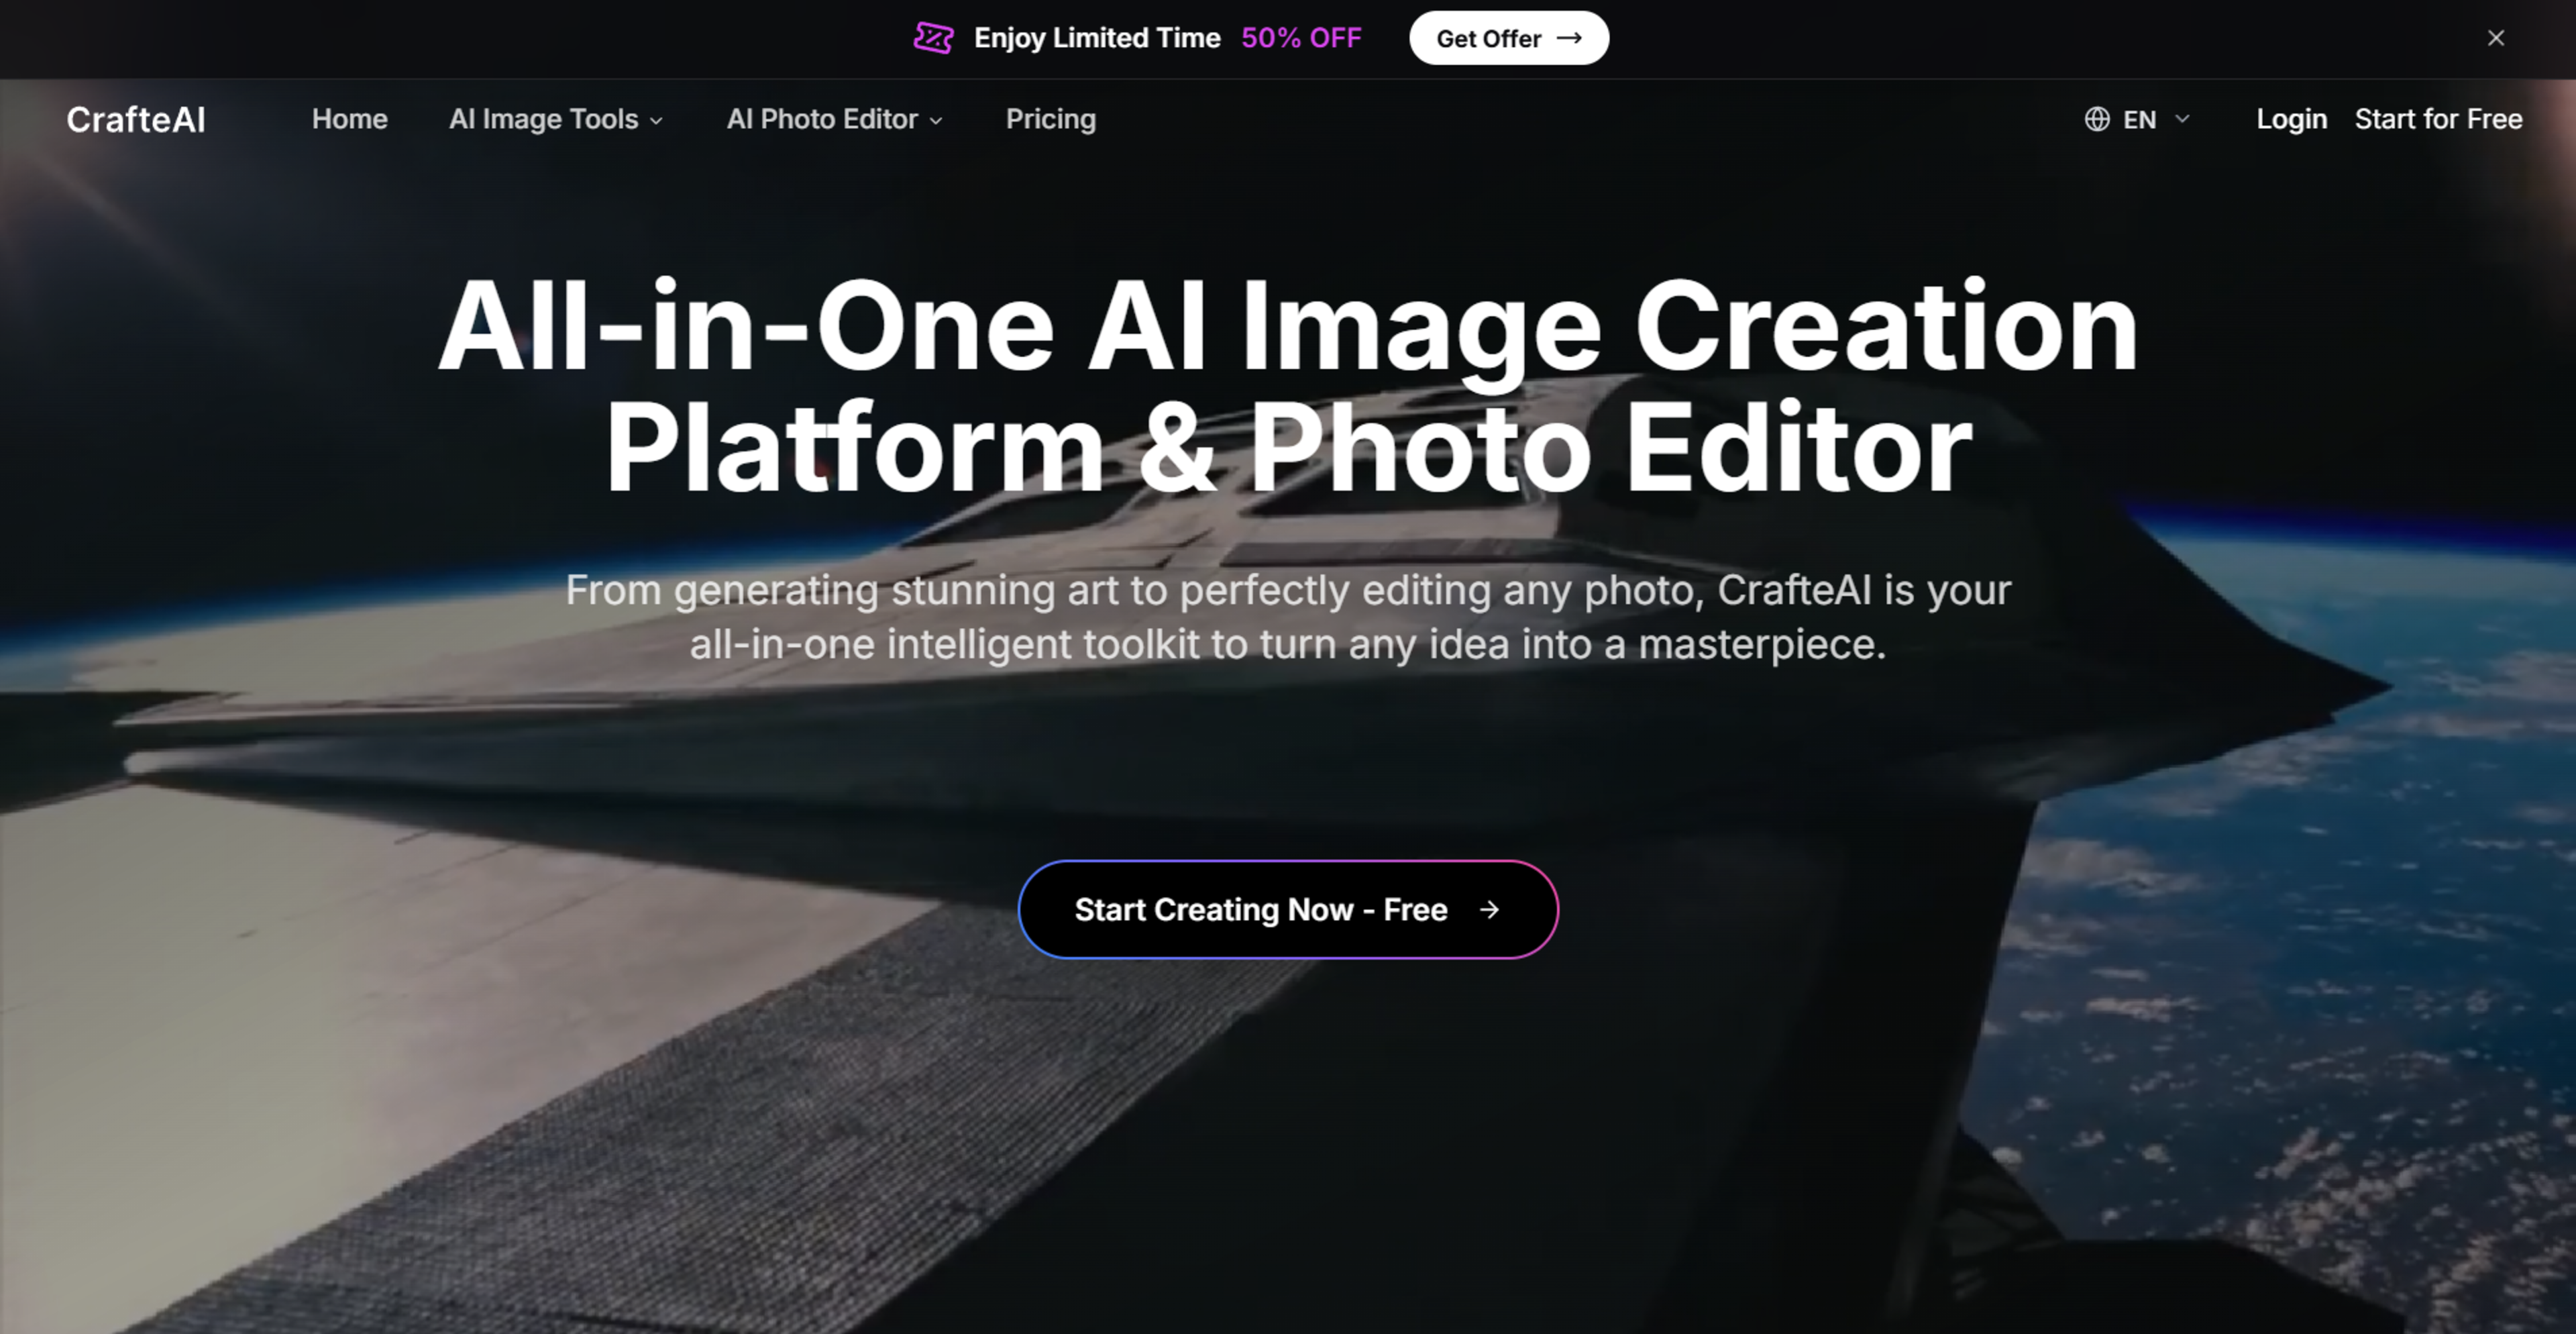Go to the Home nav item
Image resolution: width=2576 pixels, height=1334 pixels.
pos(349,119)
